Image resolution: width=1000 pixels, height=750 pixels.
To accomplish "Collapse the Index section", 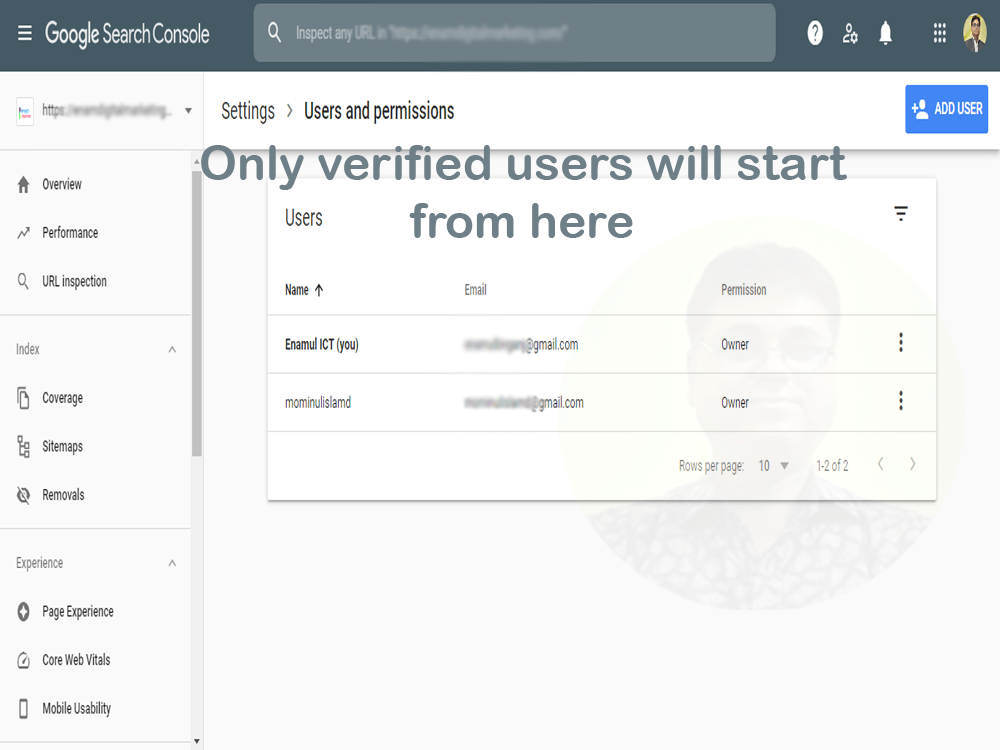I will (172, 349).
